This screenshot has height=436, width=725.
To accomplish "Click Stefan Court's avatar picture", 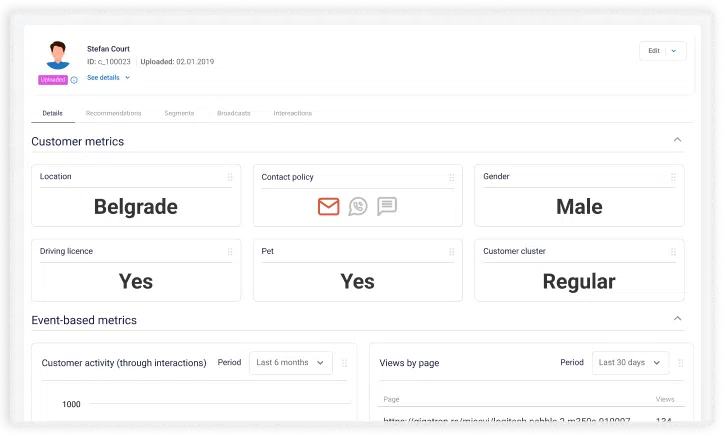I will 57,56.
